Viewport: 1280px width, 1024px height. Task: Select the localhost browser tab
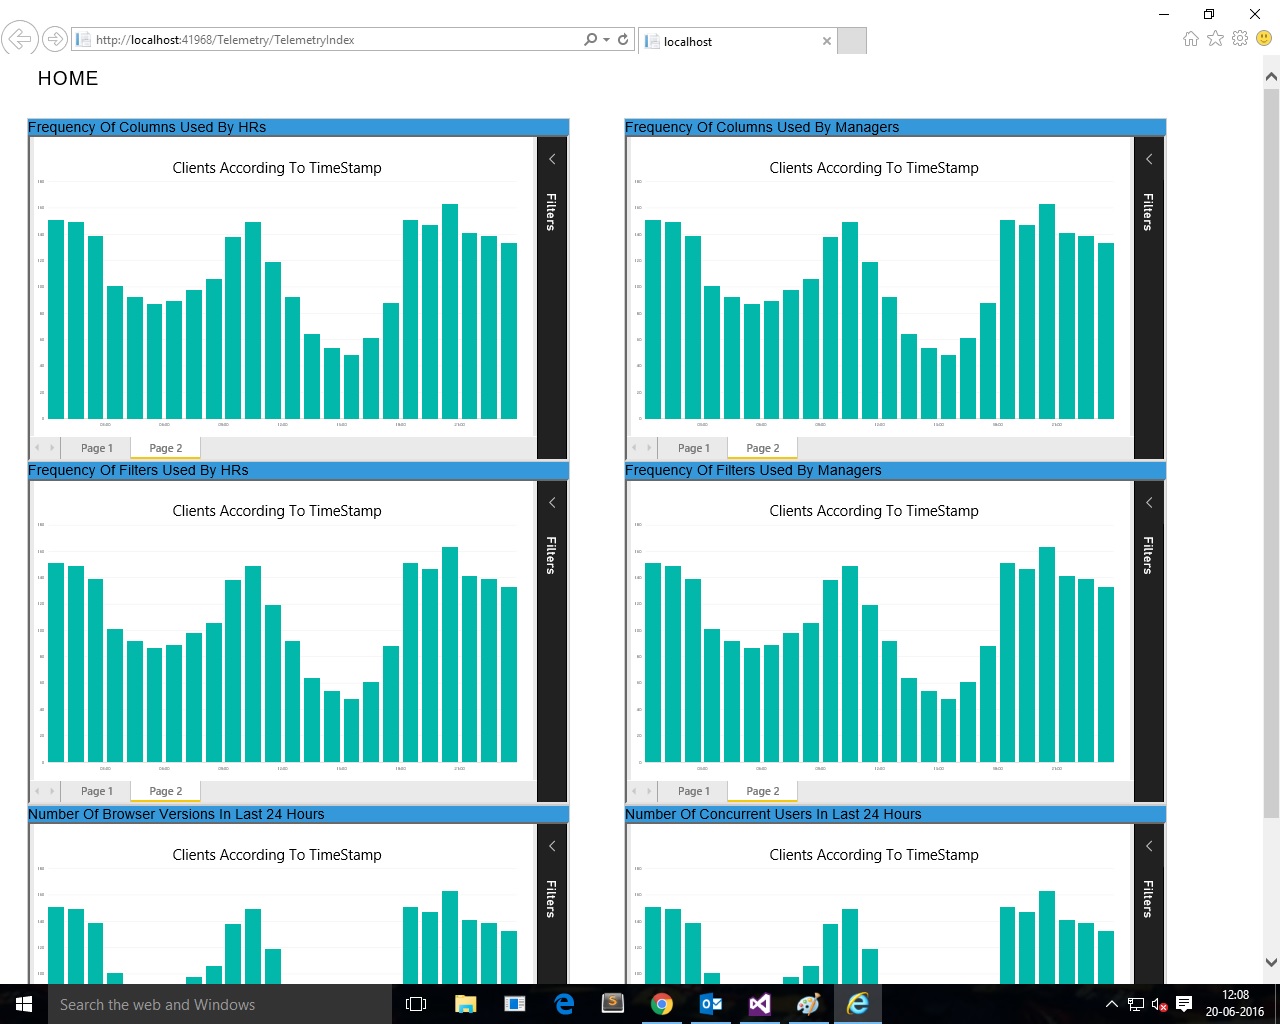coord(737,41)
